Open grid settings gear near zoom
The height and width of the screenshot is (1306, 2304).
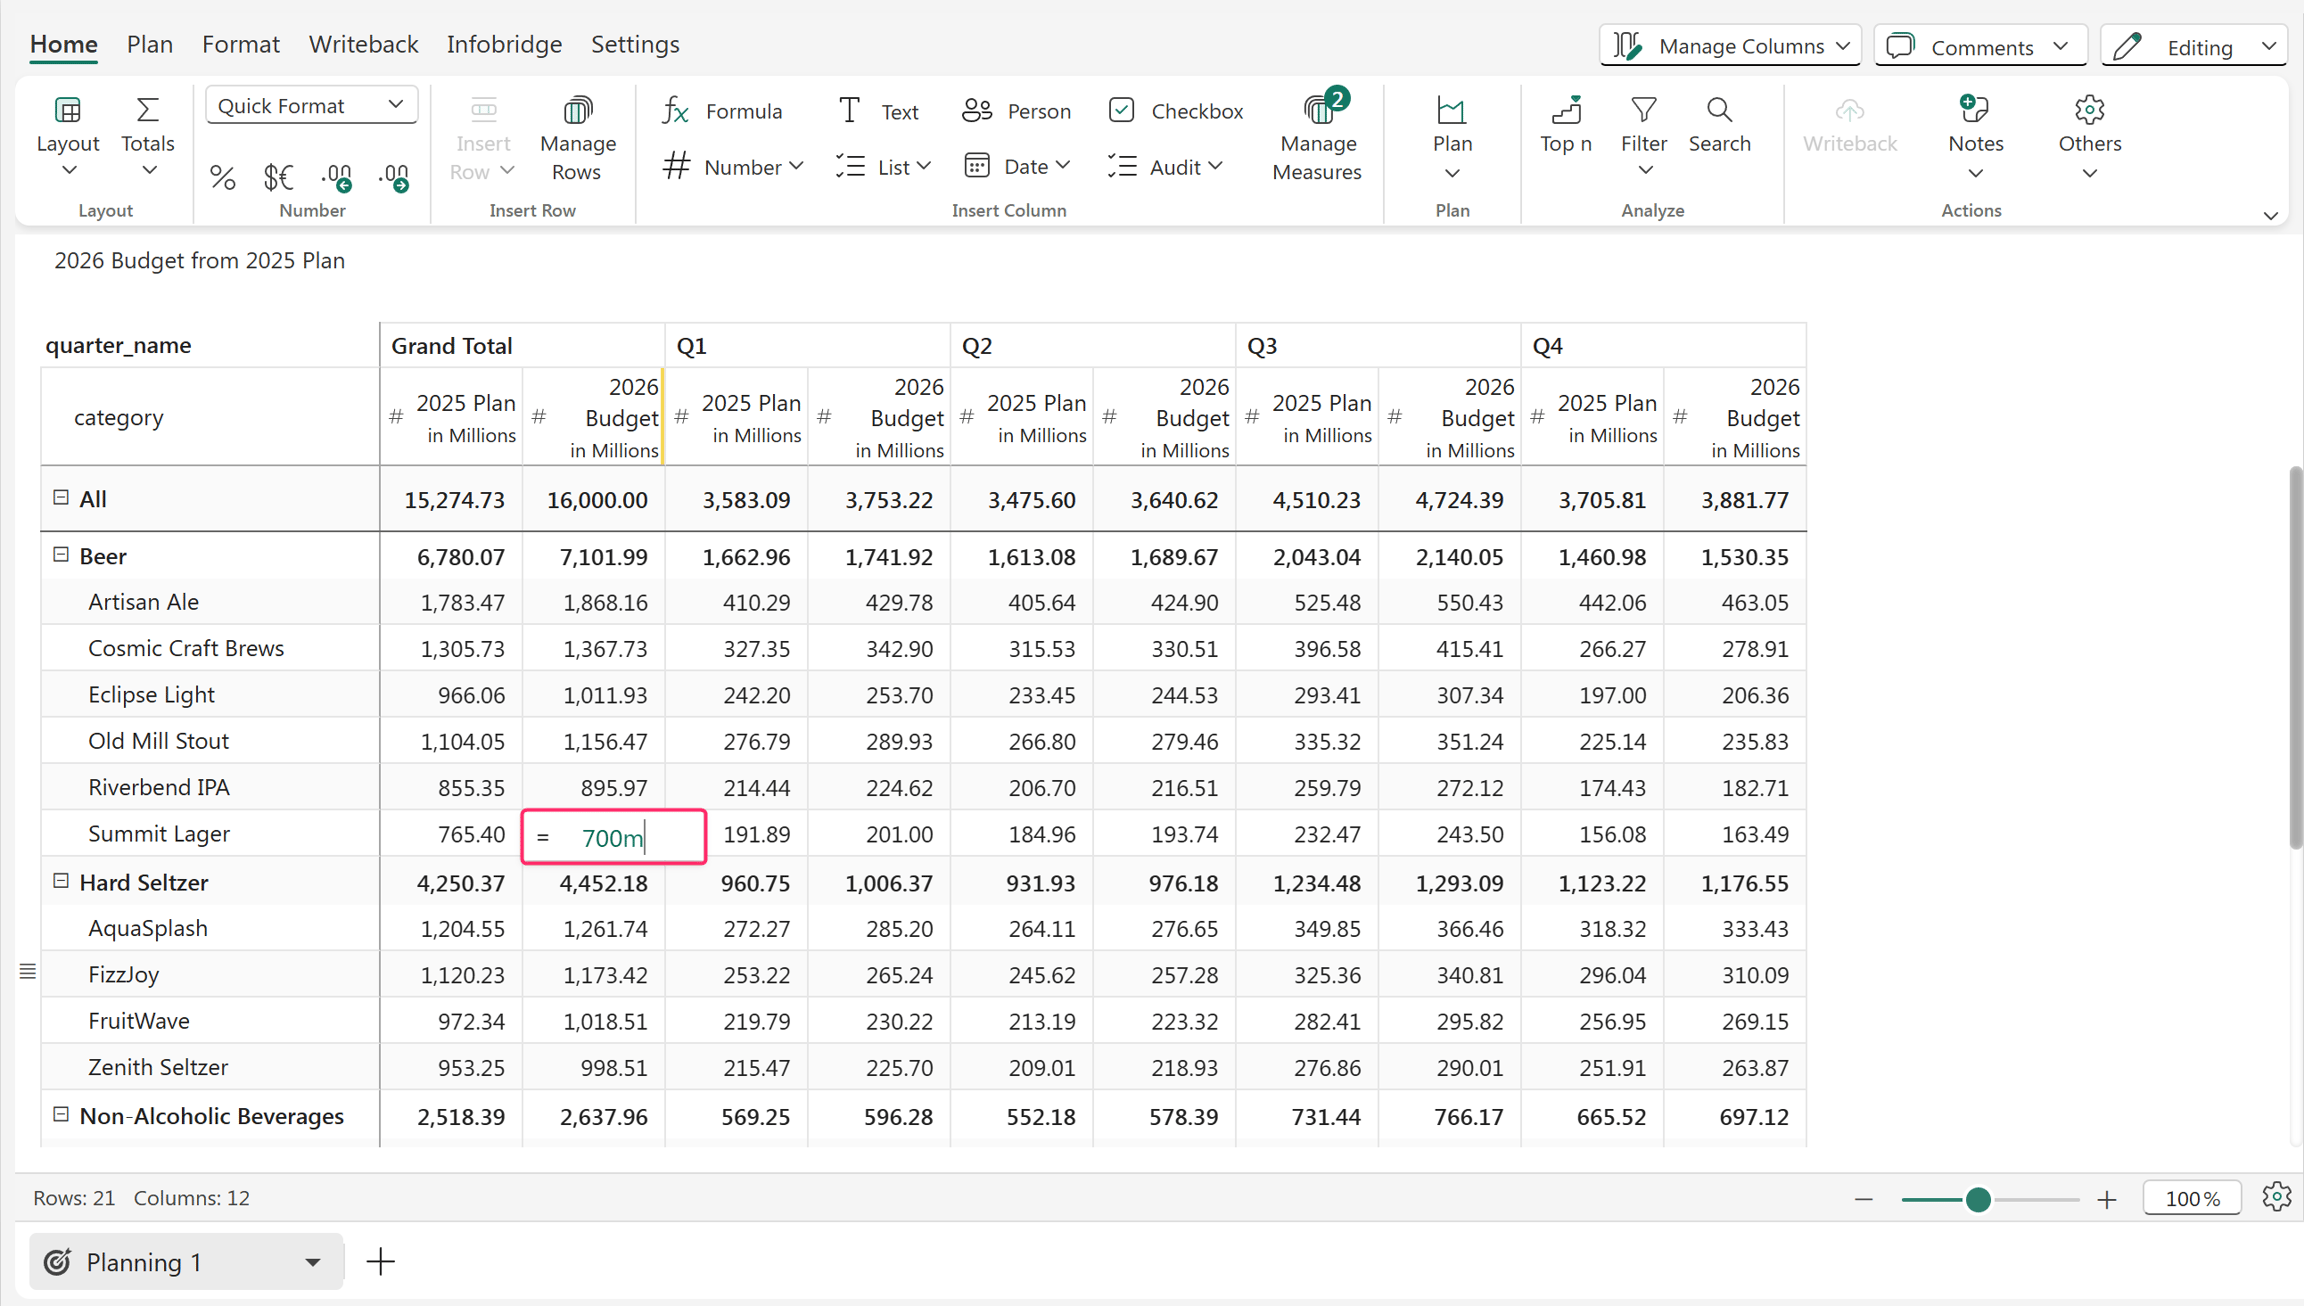point(2276,1197)
